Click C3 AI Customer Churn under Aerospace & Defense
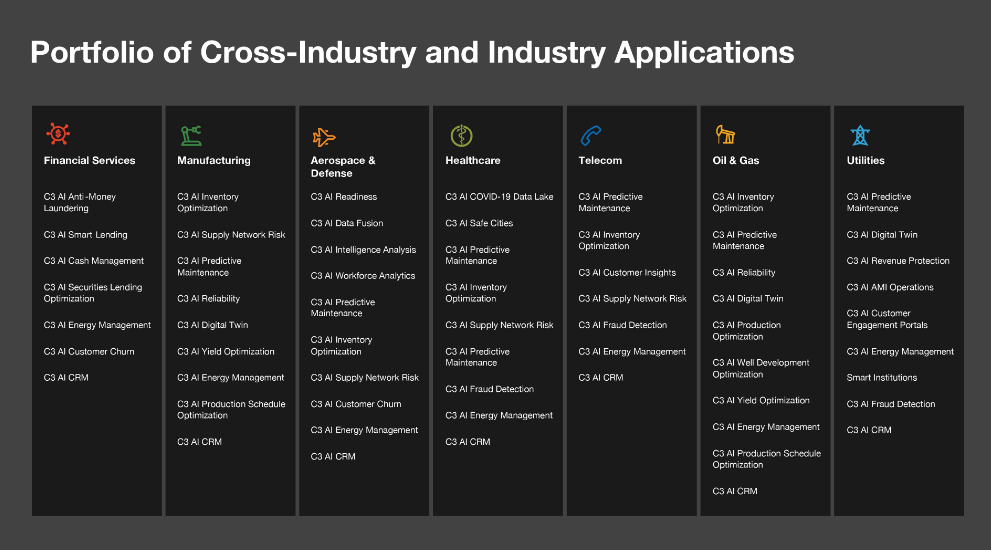The height and width of the screenshot is (550, 991). [x=356, y=404]
